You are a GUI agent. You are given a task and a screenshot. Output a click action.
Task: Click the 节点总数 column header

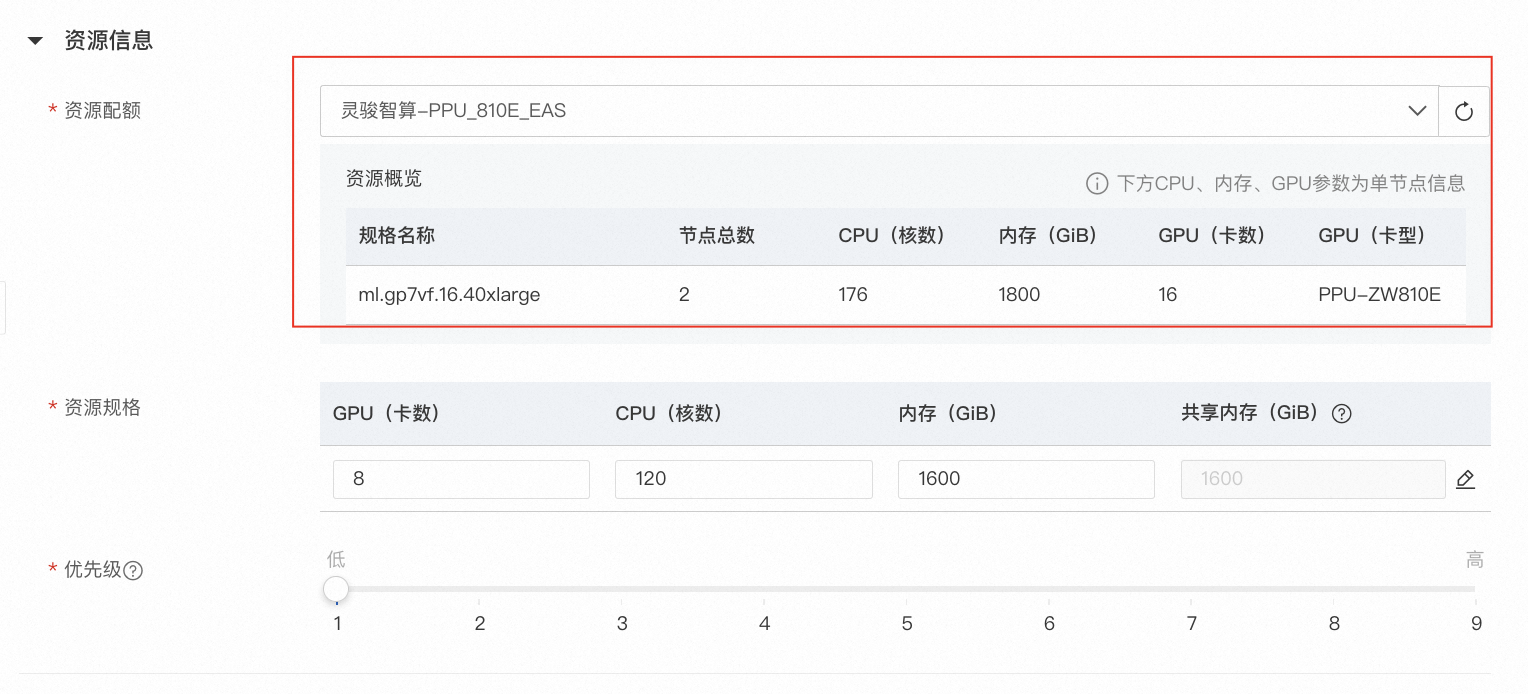point(716,236)
